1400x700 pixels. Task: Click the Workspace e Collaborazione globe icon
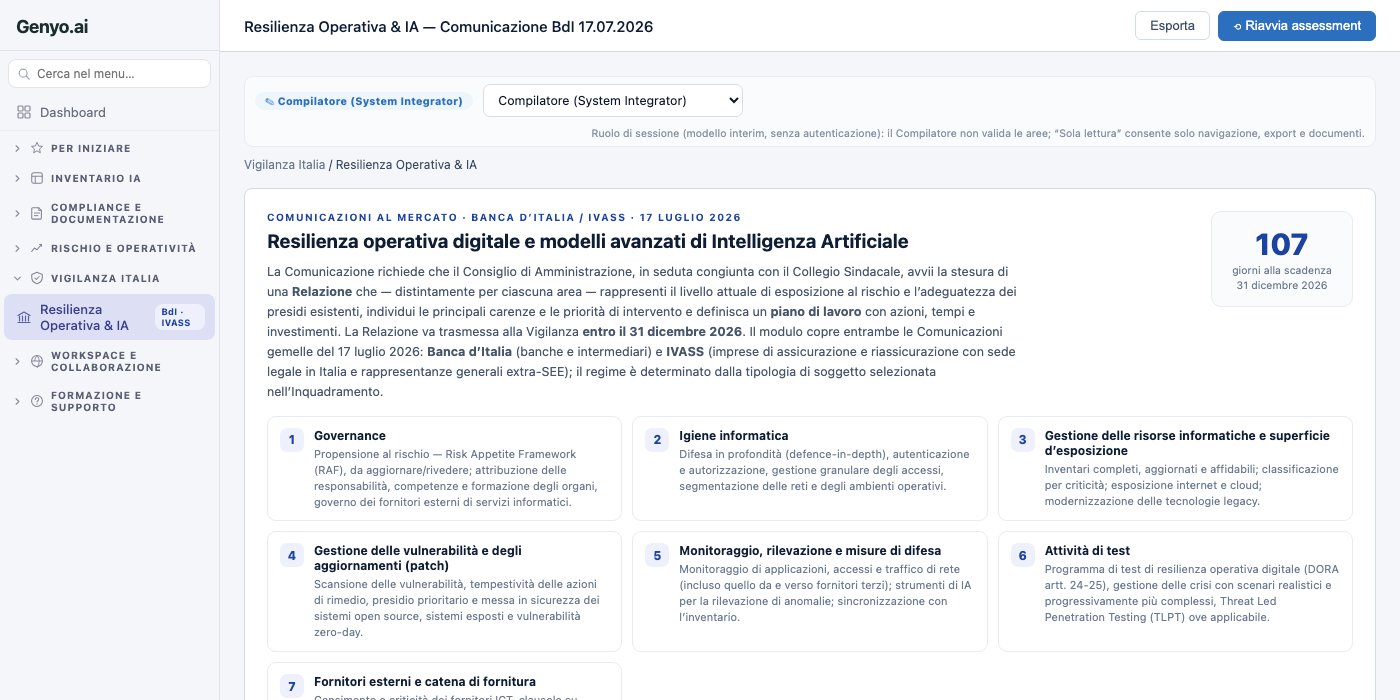point(37,361)
